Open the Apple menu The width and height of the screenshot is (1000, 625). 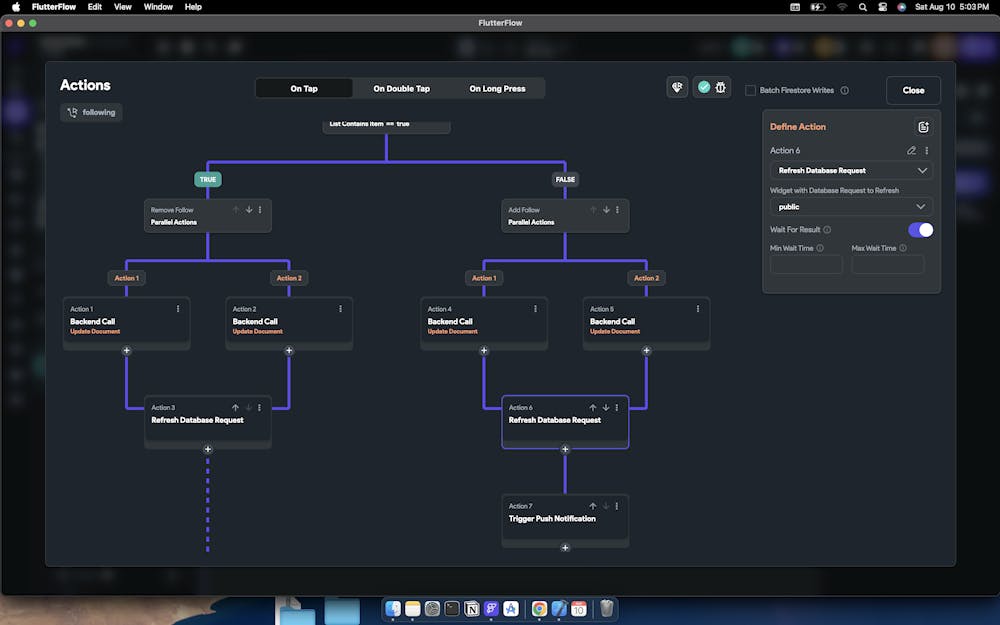click(x=16, y=7)
